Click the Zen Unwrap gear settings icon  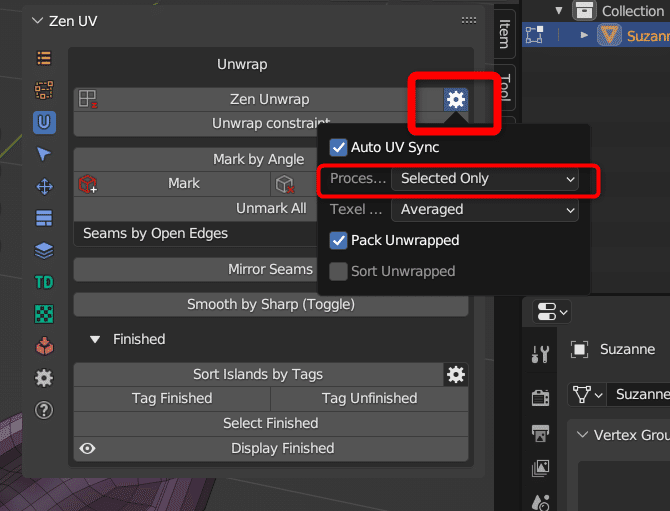coord(455,100)
